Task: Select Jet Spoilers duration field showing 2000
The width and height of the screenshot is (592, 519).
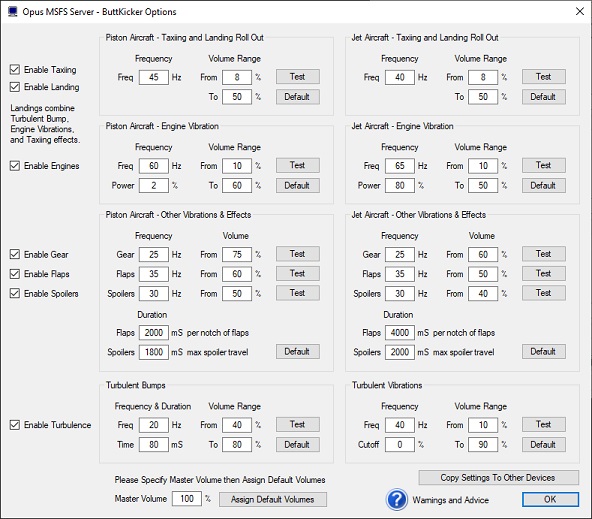Action: point(400,352)
